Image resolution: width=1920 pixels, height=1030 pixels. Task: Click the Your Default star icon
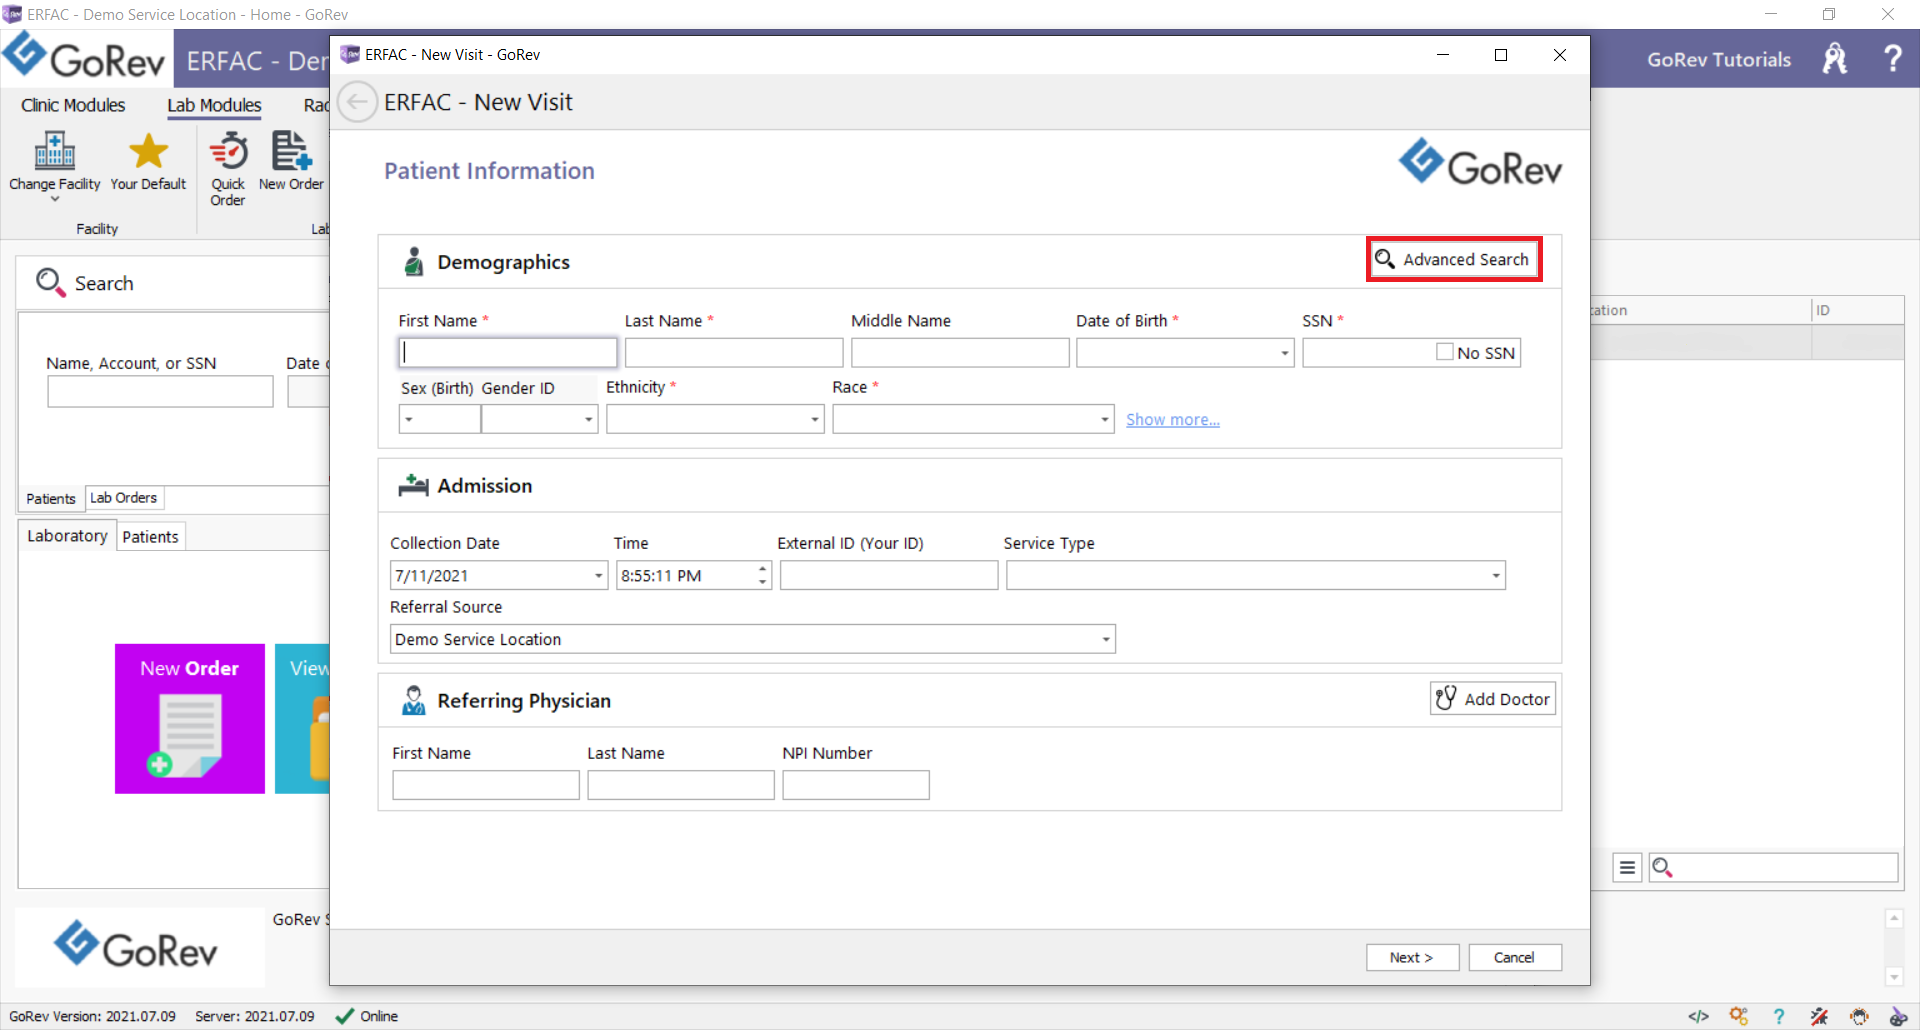coord(148,151)
